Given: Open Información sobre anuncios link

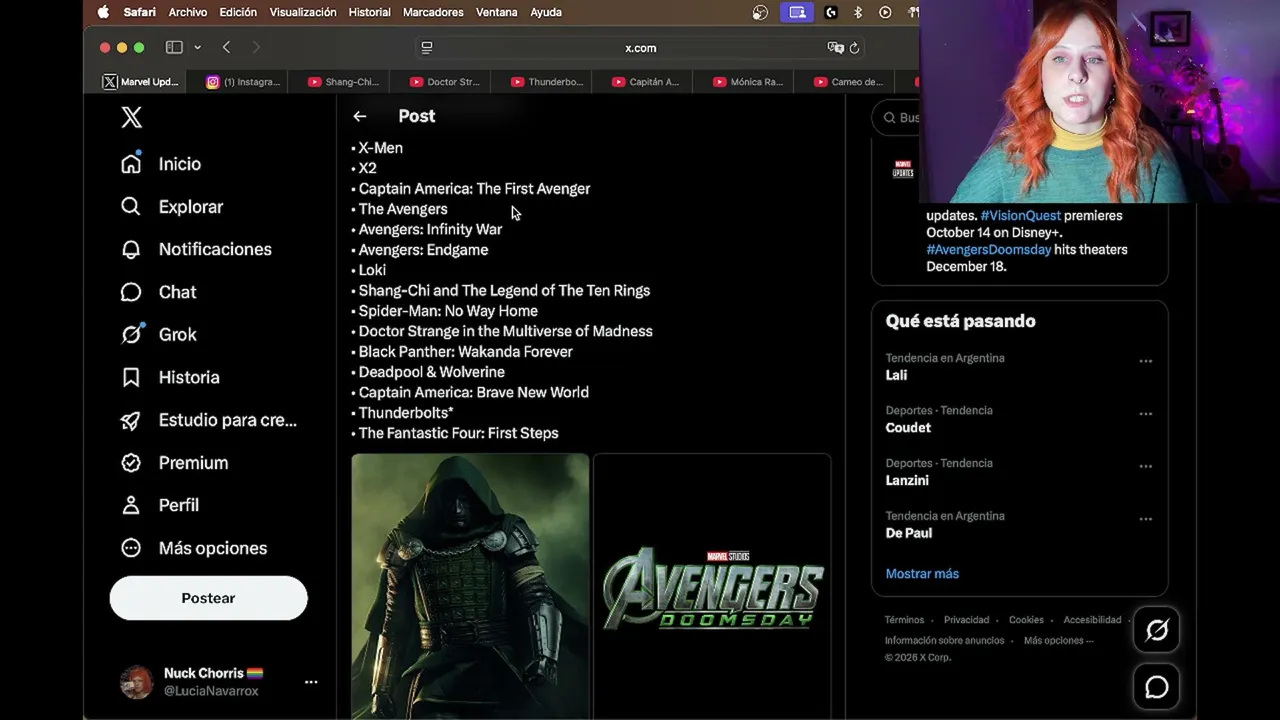Looking at the screenshot, I should pyautogui.click(x=944, y=640).
